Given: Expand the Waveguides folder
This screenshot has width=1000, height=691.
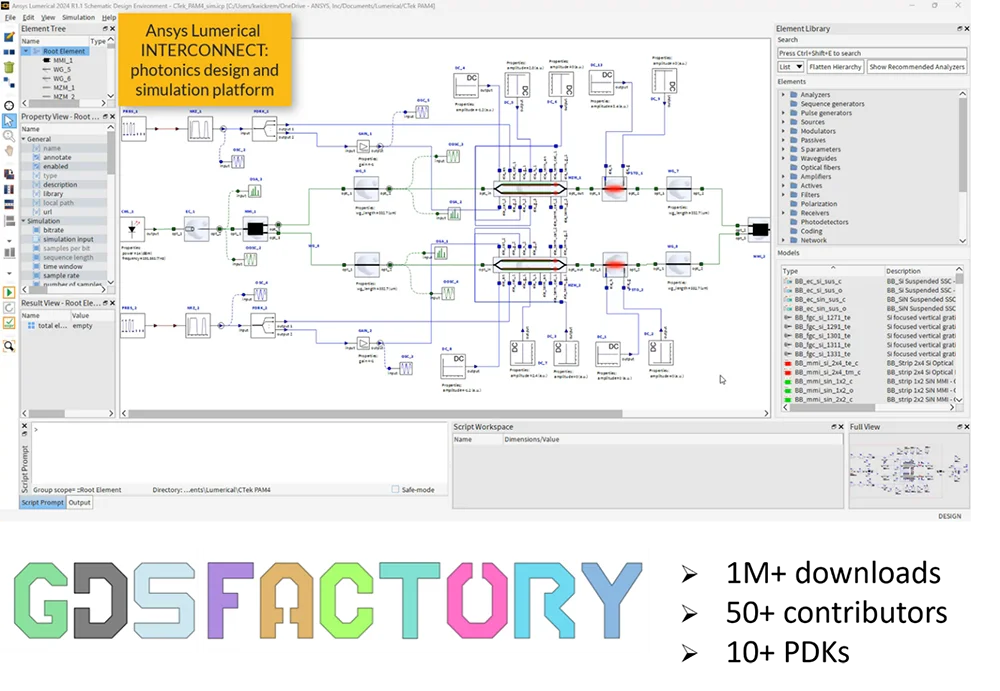Looking at the screenshot, I should [784, 158].
